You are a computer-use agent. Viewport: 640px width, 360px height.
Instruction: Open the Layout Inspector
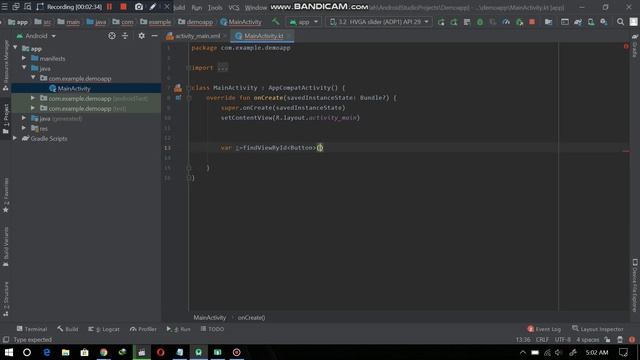598,329
